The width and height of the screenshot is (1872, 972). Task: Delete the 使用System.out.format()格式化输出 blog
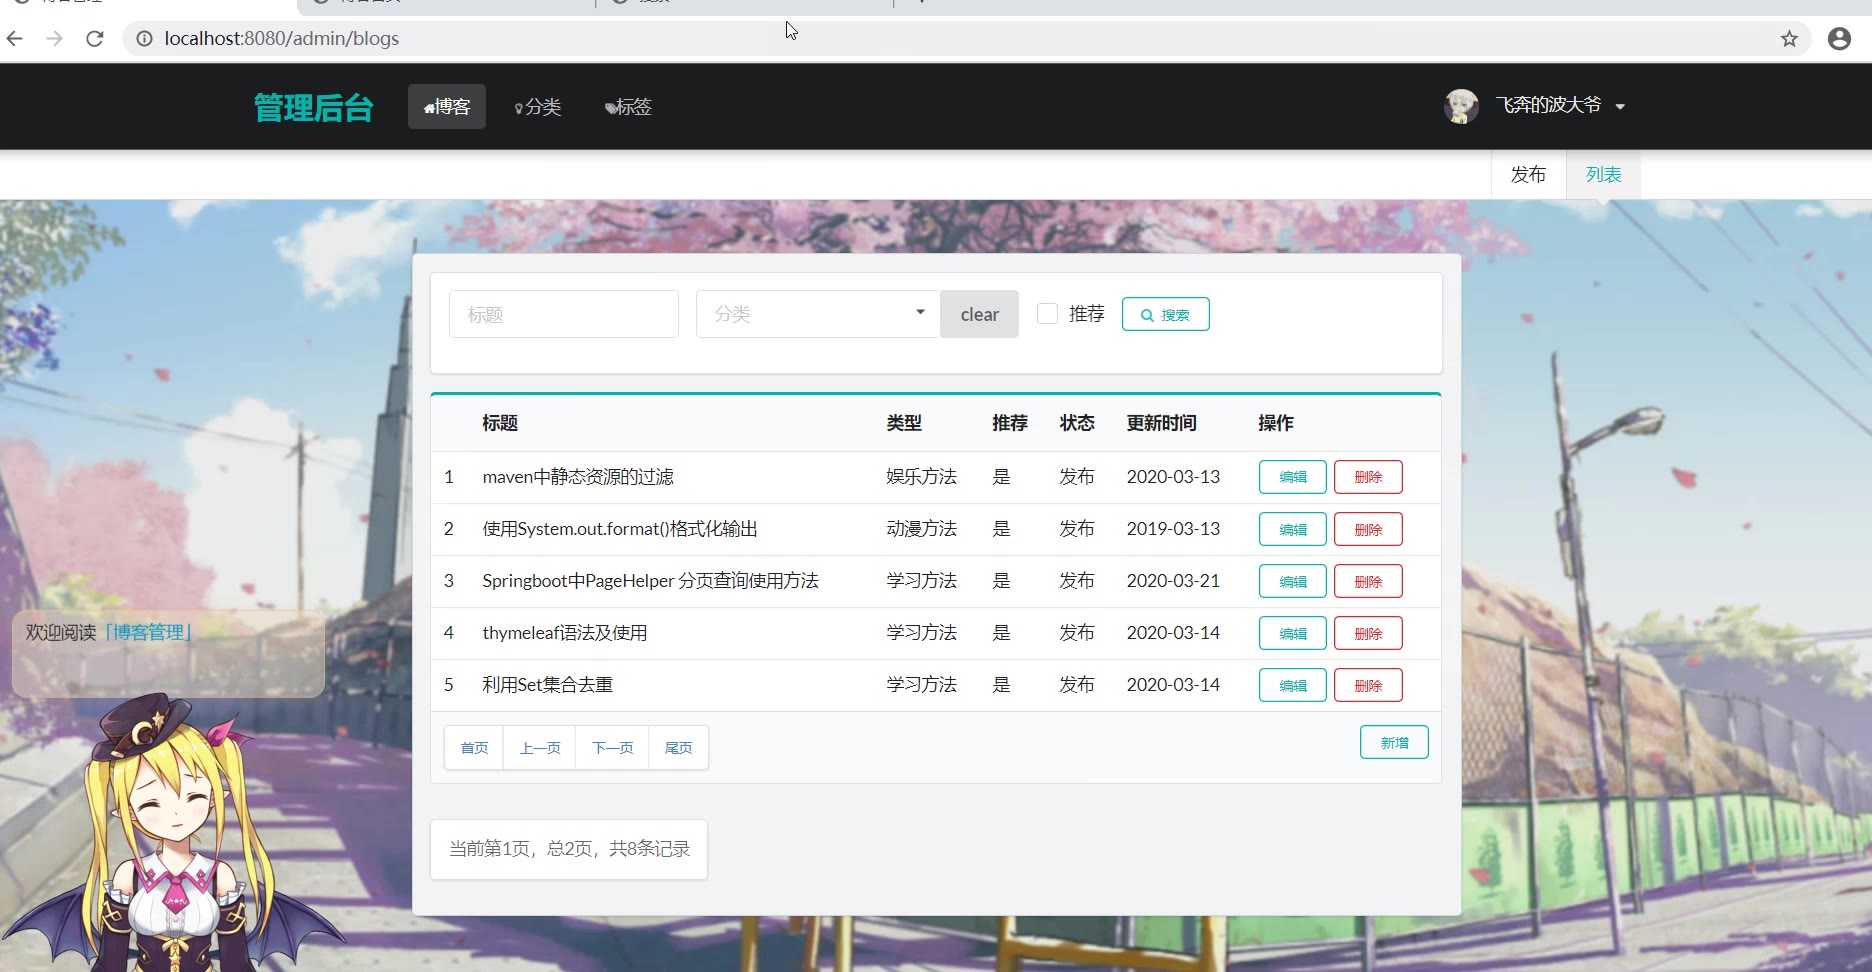coord(1368,529)
